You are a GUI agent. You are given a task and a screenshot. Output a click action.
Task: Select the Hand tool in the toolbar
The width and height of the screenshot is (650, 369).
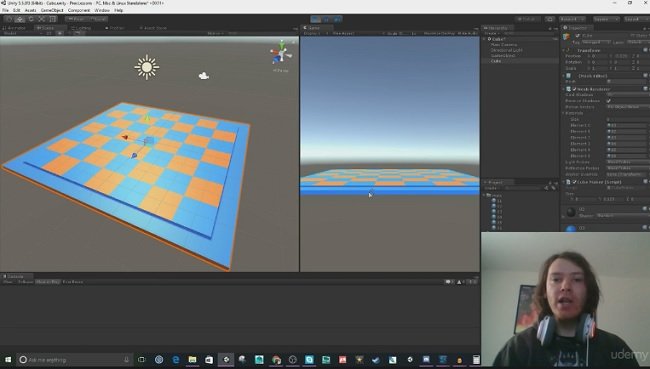9,19
